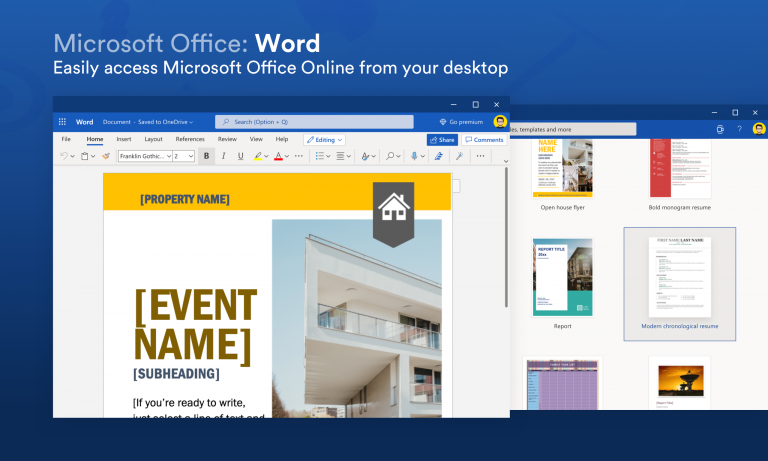This screenshot has width=768, height=461.
Task: Toggle Italic formatting
Action: (224, 156)
